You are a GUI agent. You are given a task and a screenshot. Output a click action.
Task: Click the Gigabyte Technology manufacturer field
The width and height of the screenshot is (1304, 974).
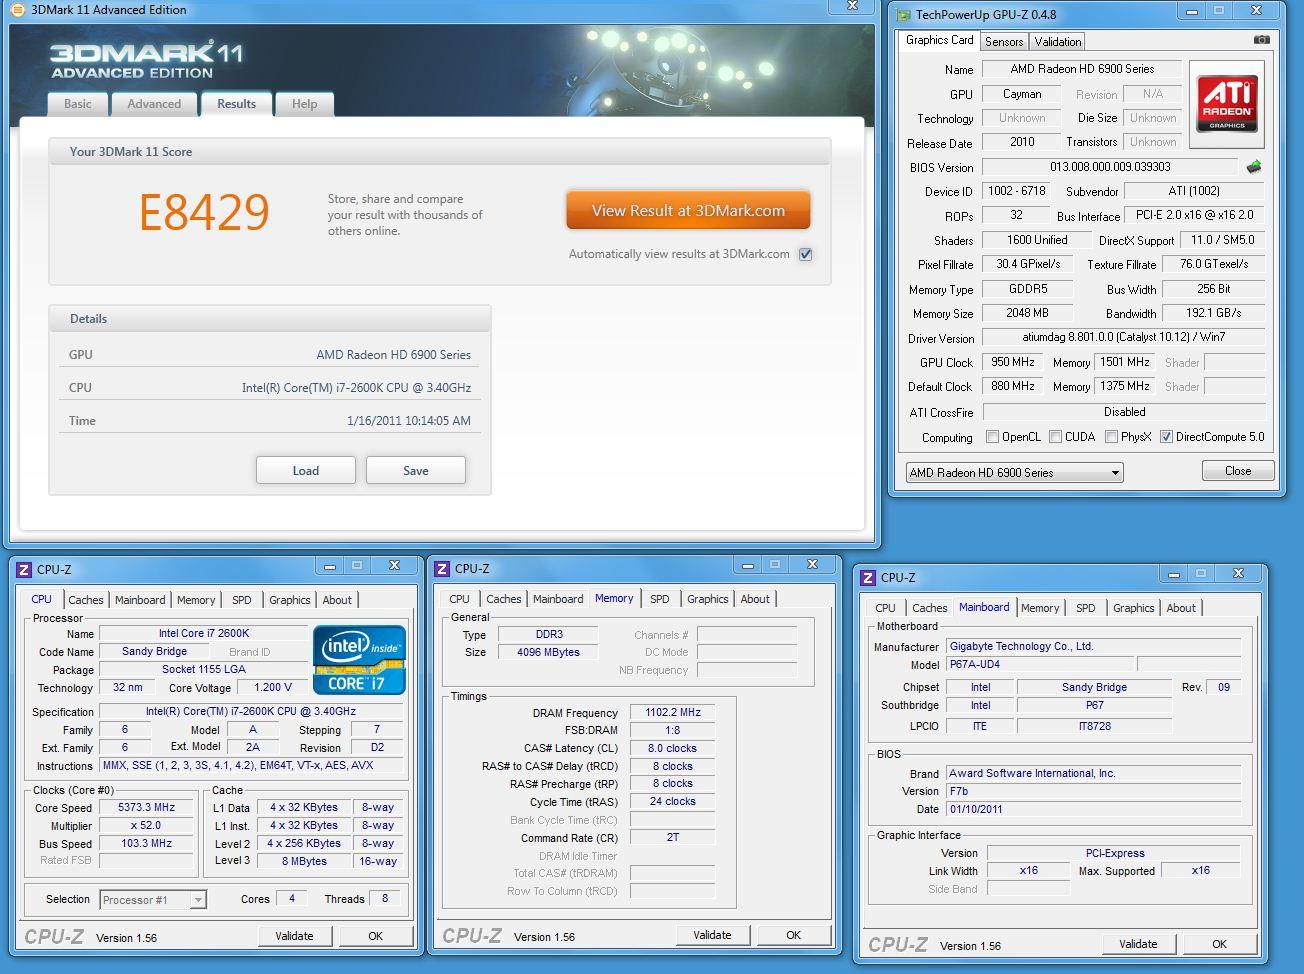pos(1093,647)
